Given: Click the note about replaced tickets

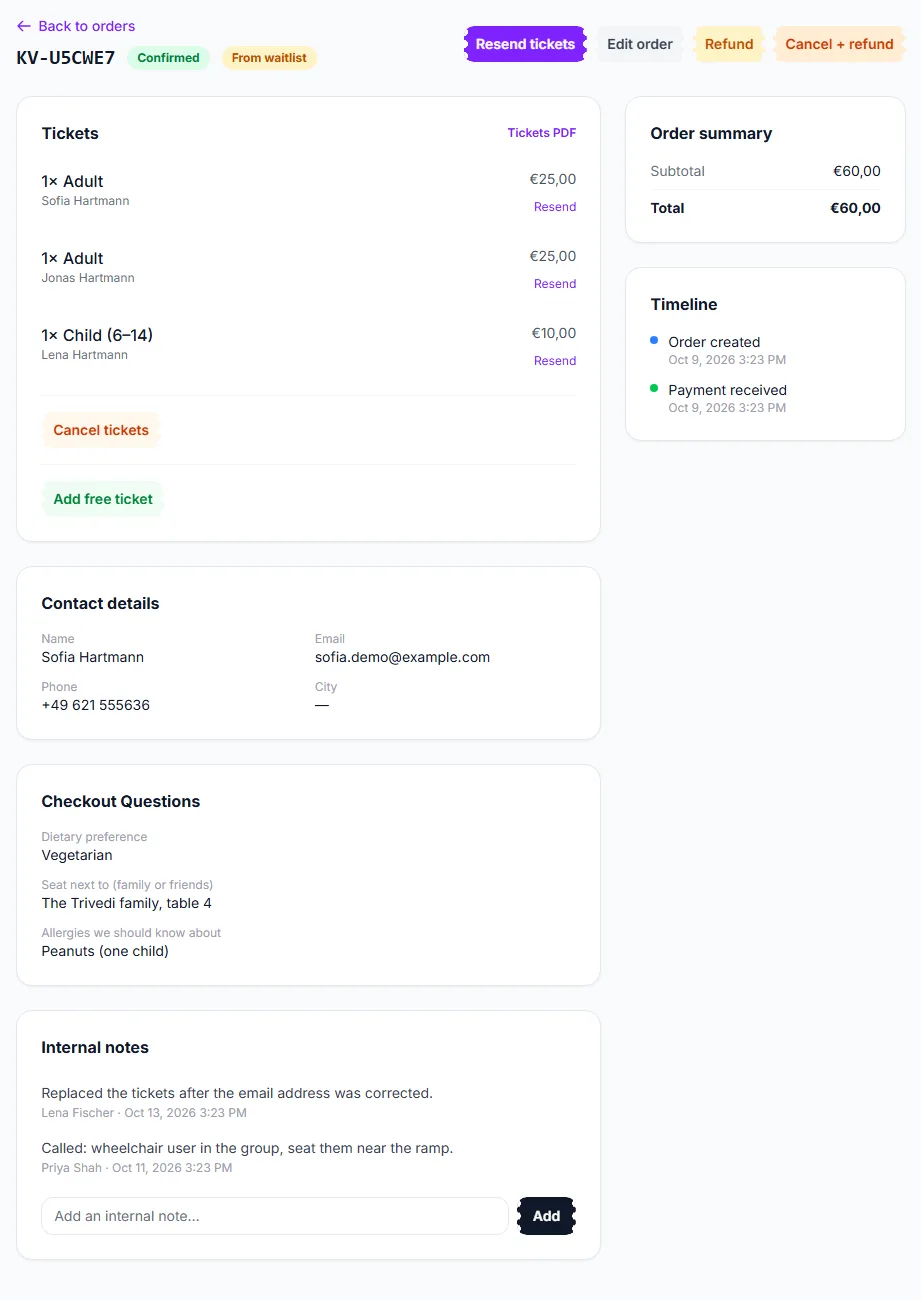Looking at the screenshot, I should point(237,1093).
